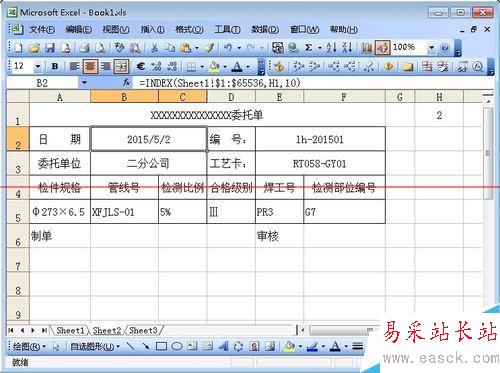Copy the selected cells

170,48
